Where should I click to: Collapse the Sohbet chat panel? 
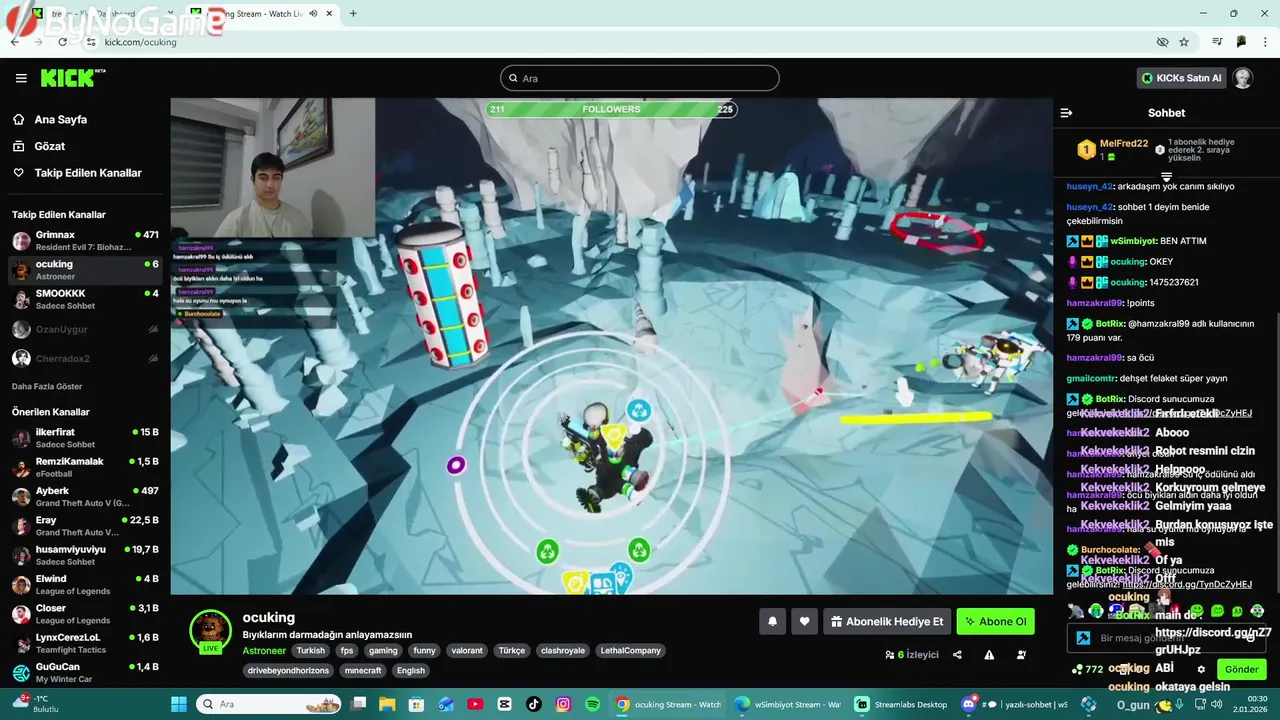pos(1066,113)
